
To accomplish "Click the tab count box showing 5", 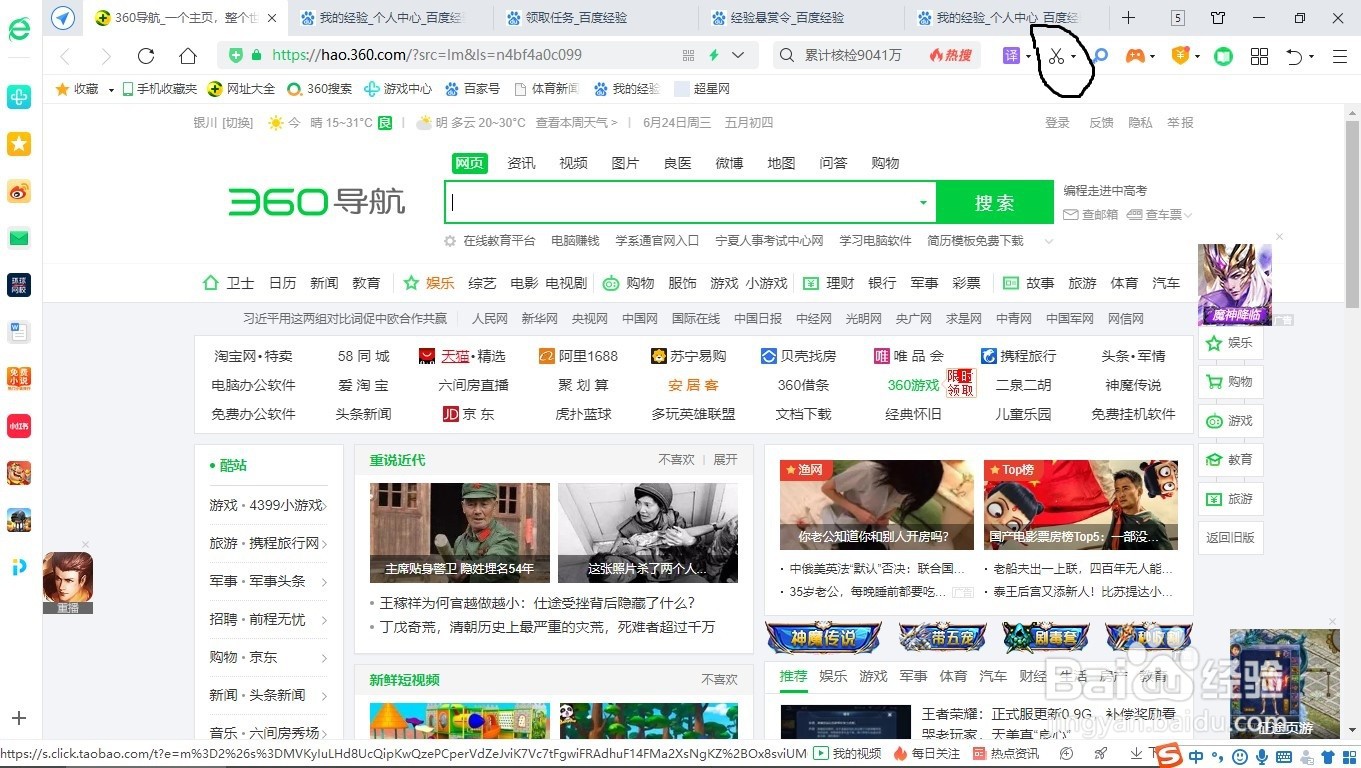I will [1178, 18].
